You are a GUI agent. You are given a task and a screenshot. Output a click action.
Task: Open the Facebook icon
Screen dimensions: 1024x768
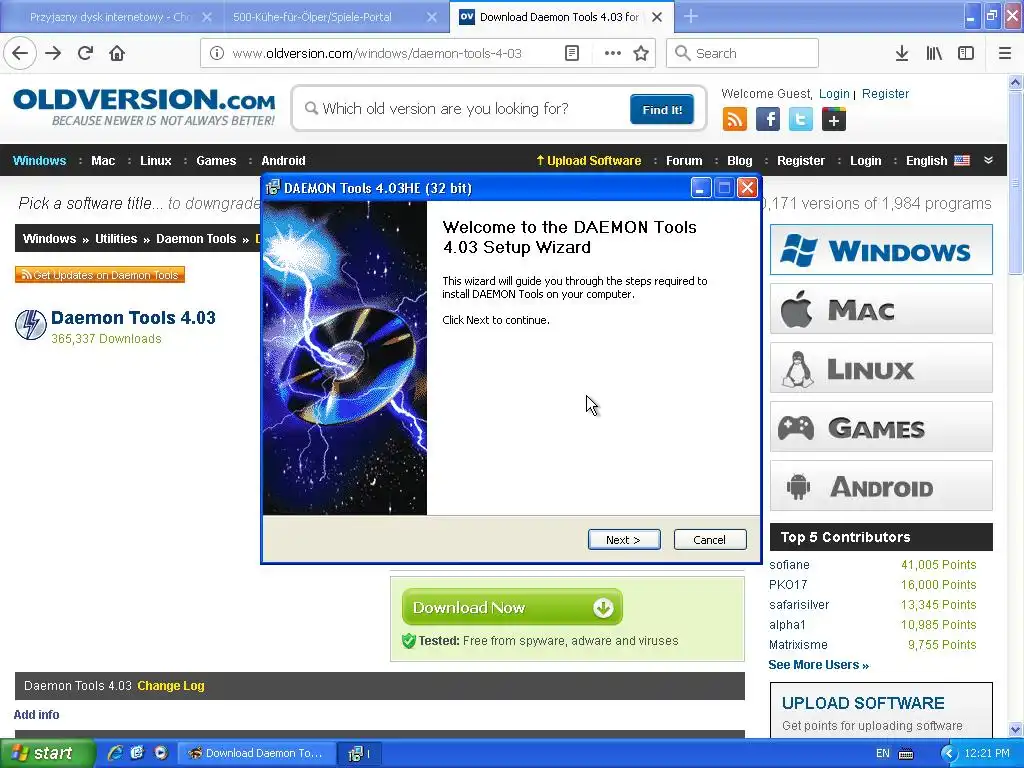pyautogui.click(x=768, y=120)
